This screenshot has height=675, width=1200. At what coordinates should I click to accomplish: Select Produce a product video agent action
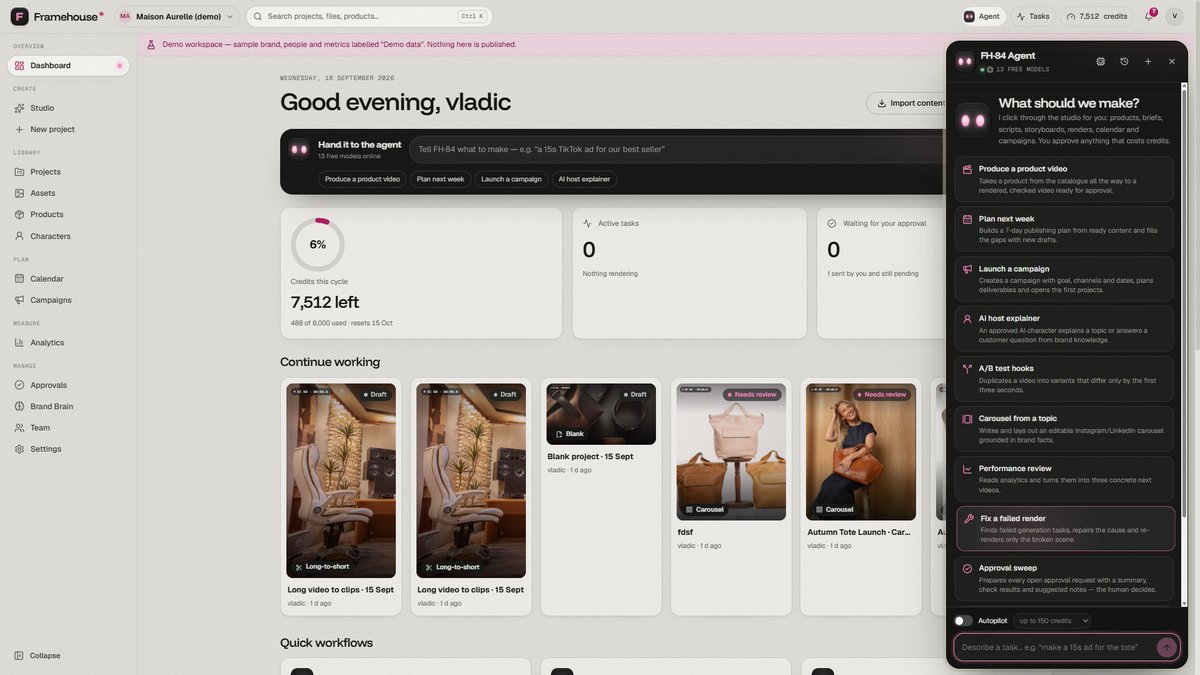click(1064, 179)
